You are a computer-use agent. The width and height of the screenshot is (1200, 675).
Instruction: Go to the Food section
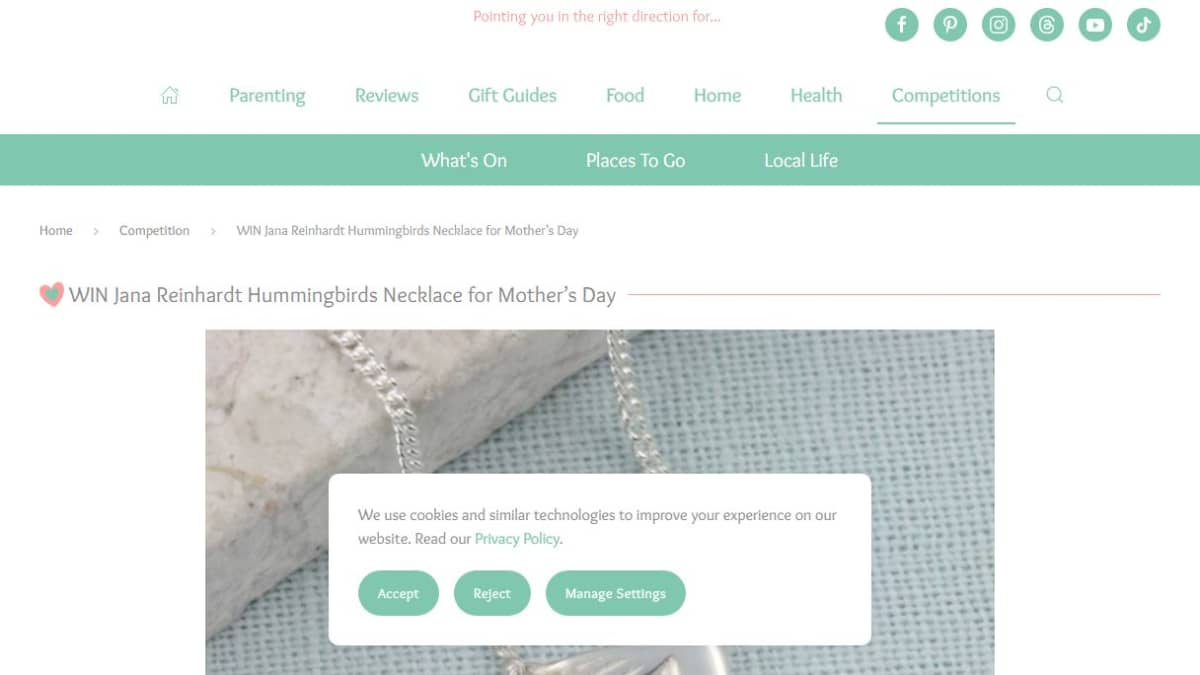(x=625, y=96)
